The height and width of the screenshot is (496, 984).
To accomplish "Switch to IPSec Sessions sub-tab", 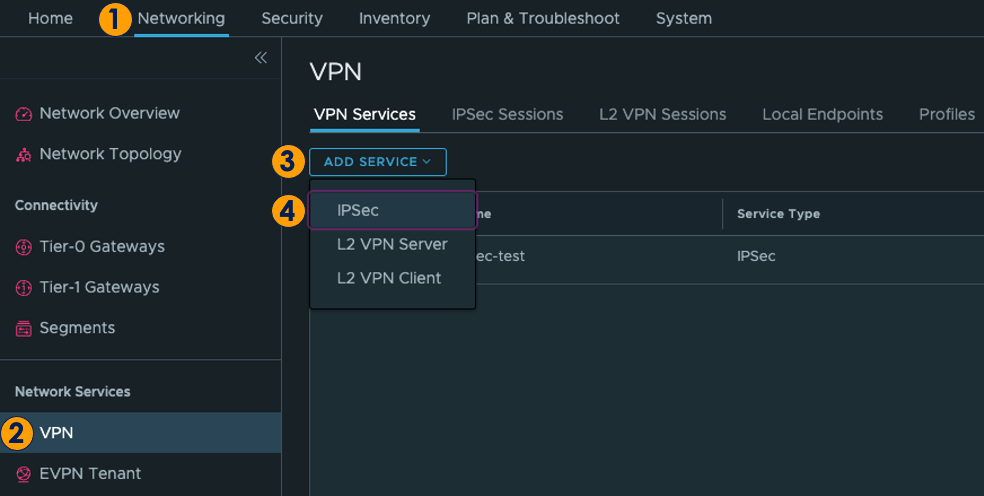I will 507,114.
